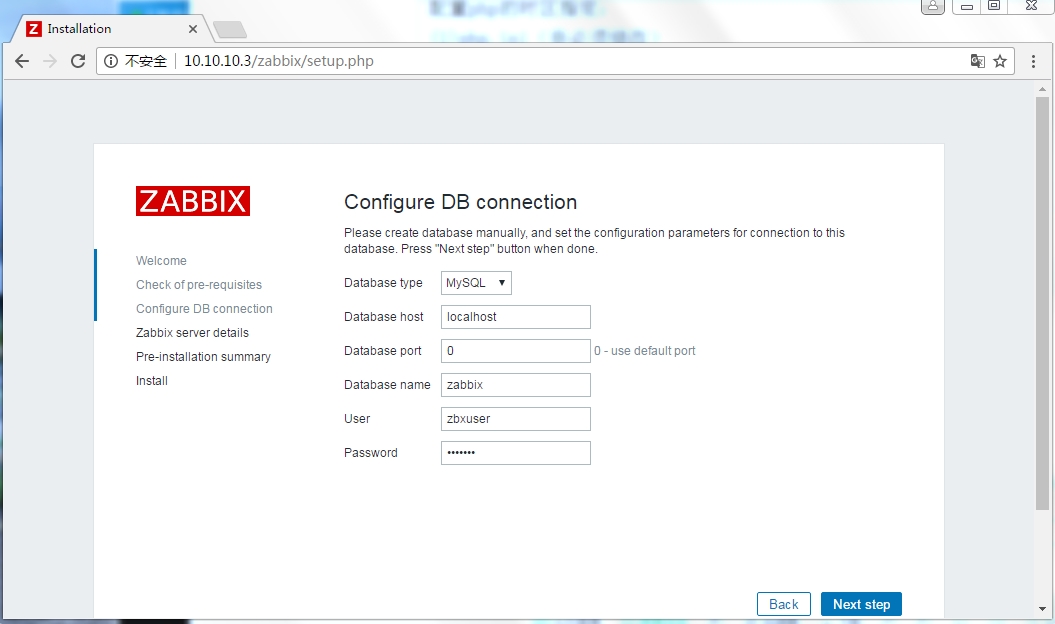Screen dimensions: 1055x624
Task: Click the scrollbar down arrow
Action: coord(1042,609)
